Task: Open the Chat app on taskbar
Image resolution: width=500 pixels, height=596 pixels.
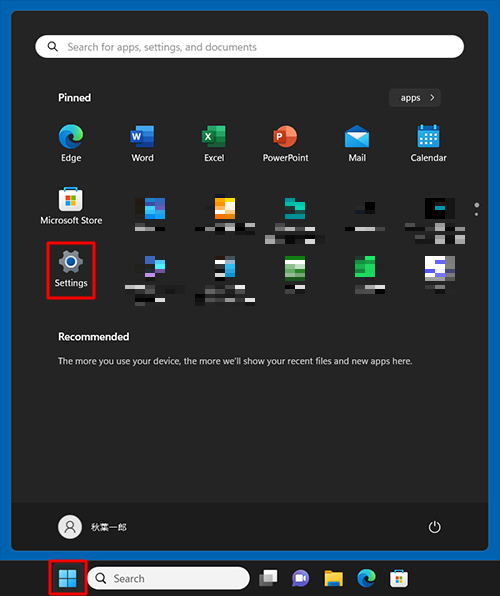Action: [x=300, y=578]
